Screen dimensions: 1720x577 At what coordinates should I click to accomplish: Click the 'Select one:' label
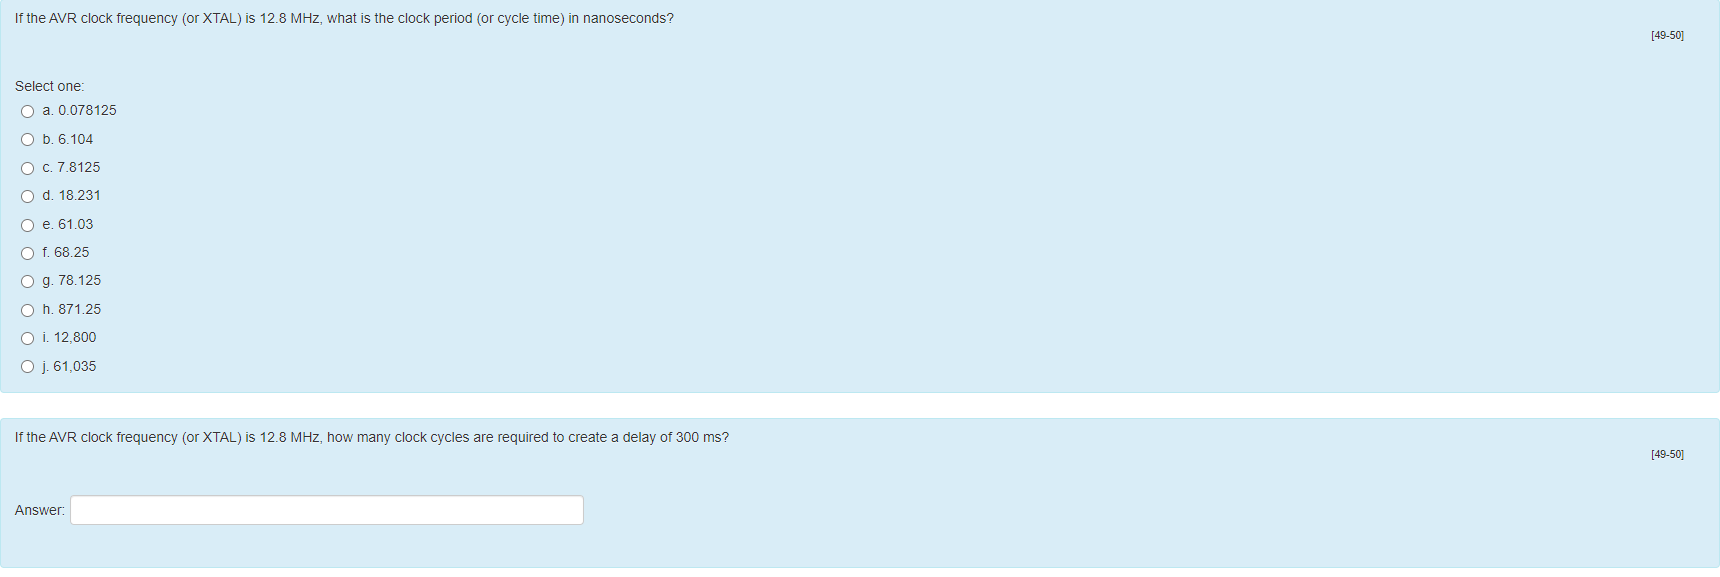click(49, 86)
